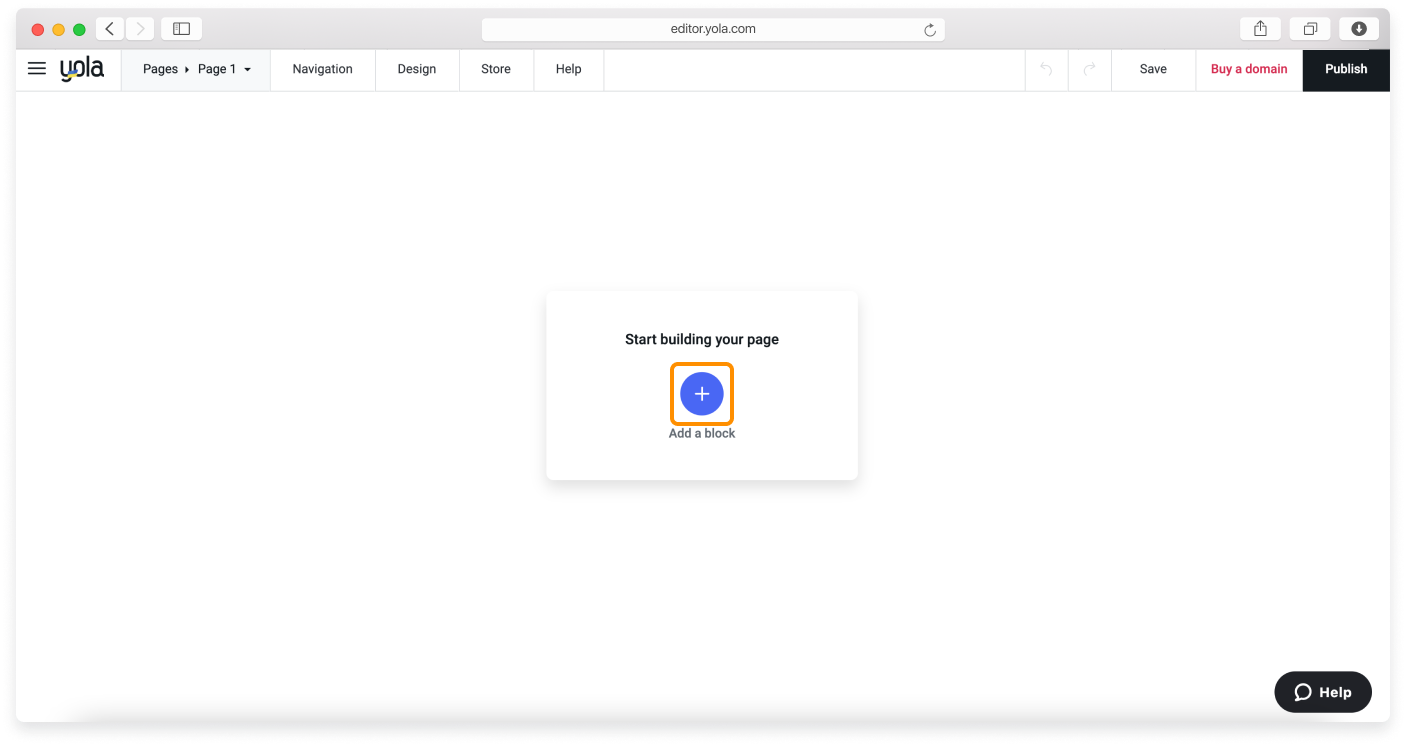This screenshot has height=746, width=1406.
Task: Go back with the browser back arrow
Action: click(110, 29)
